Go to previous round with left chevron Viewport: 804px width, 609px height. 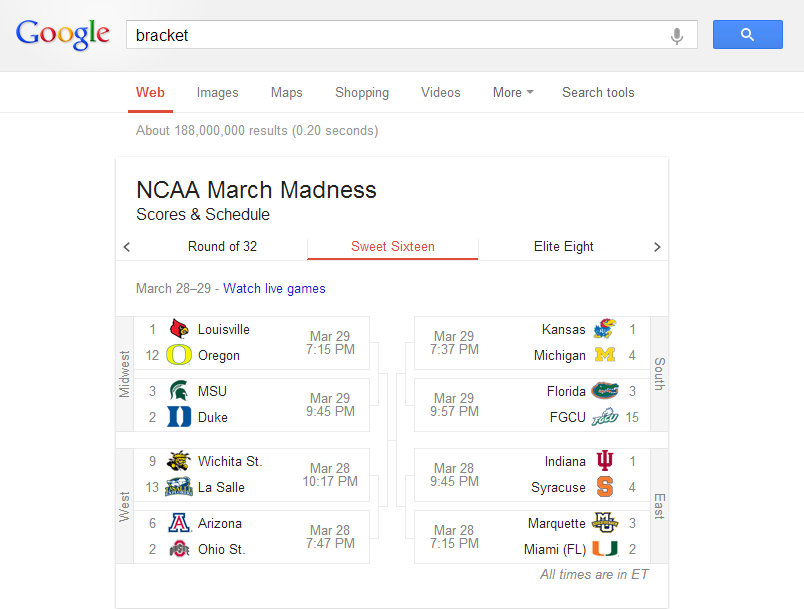tap(127, 247)
